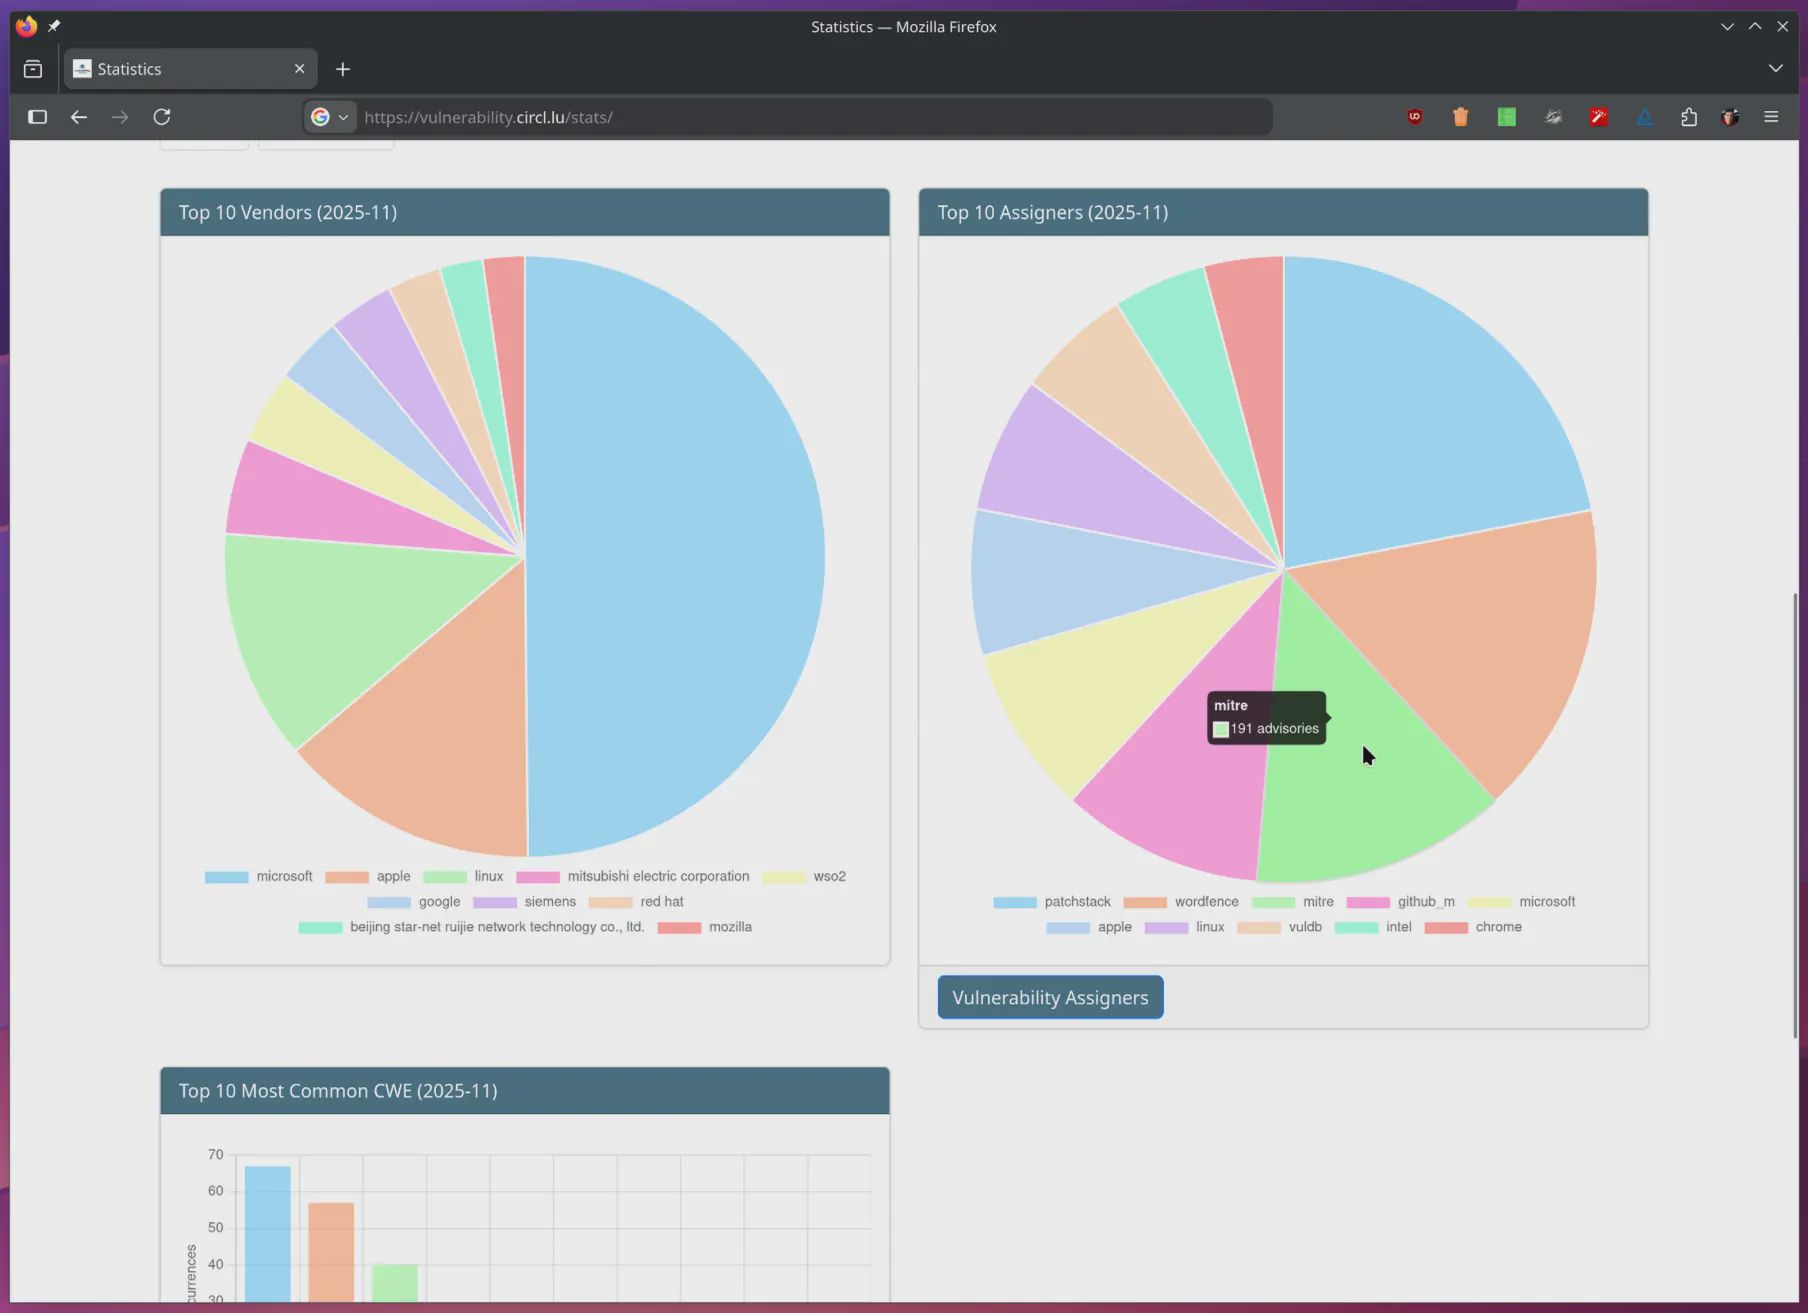
Task: Click the orange trash can extension icon
Action: pyautogui.click(x=1460, y=117)
